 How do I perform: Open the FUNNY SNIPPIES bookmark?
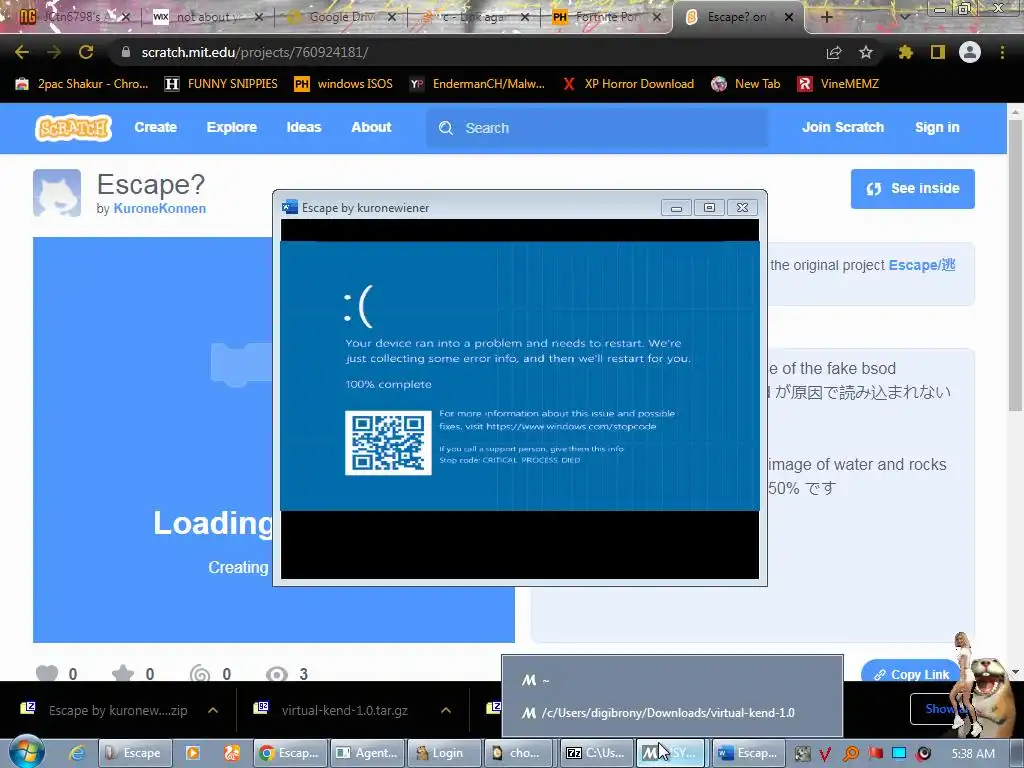pyautogui.click(x=221, y=84)
